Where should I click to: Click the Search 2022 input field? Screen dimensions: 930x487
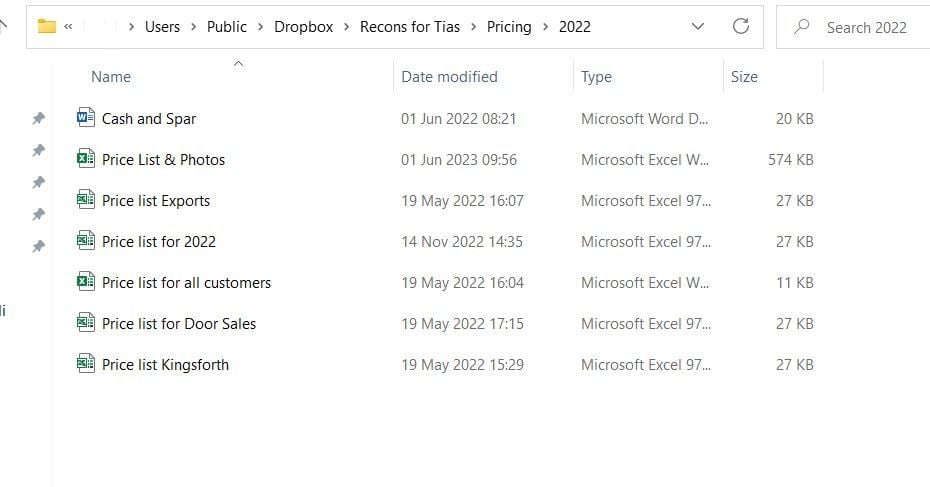point(865,27)
